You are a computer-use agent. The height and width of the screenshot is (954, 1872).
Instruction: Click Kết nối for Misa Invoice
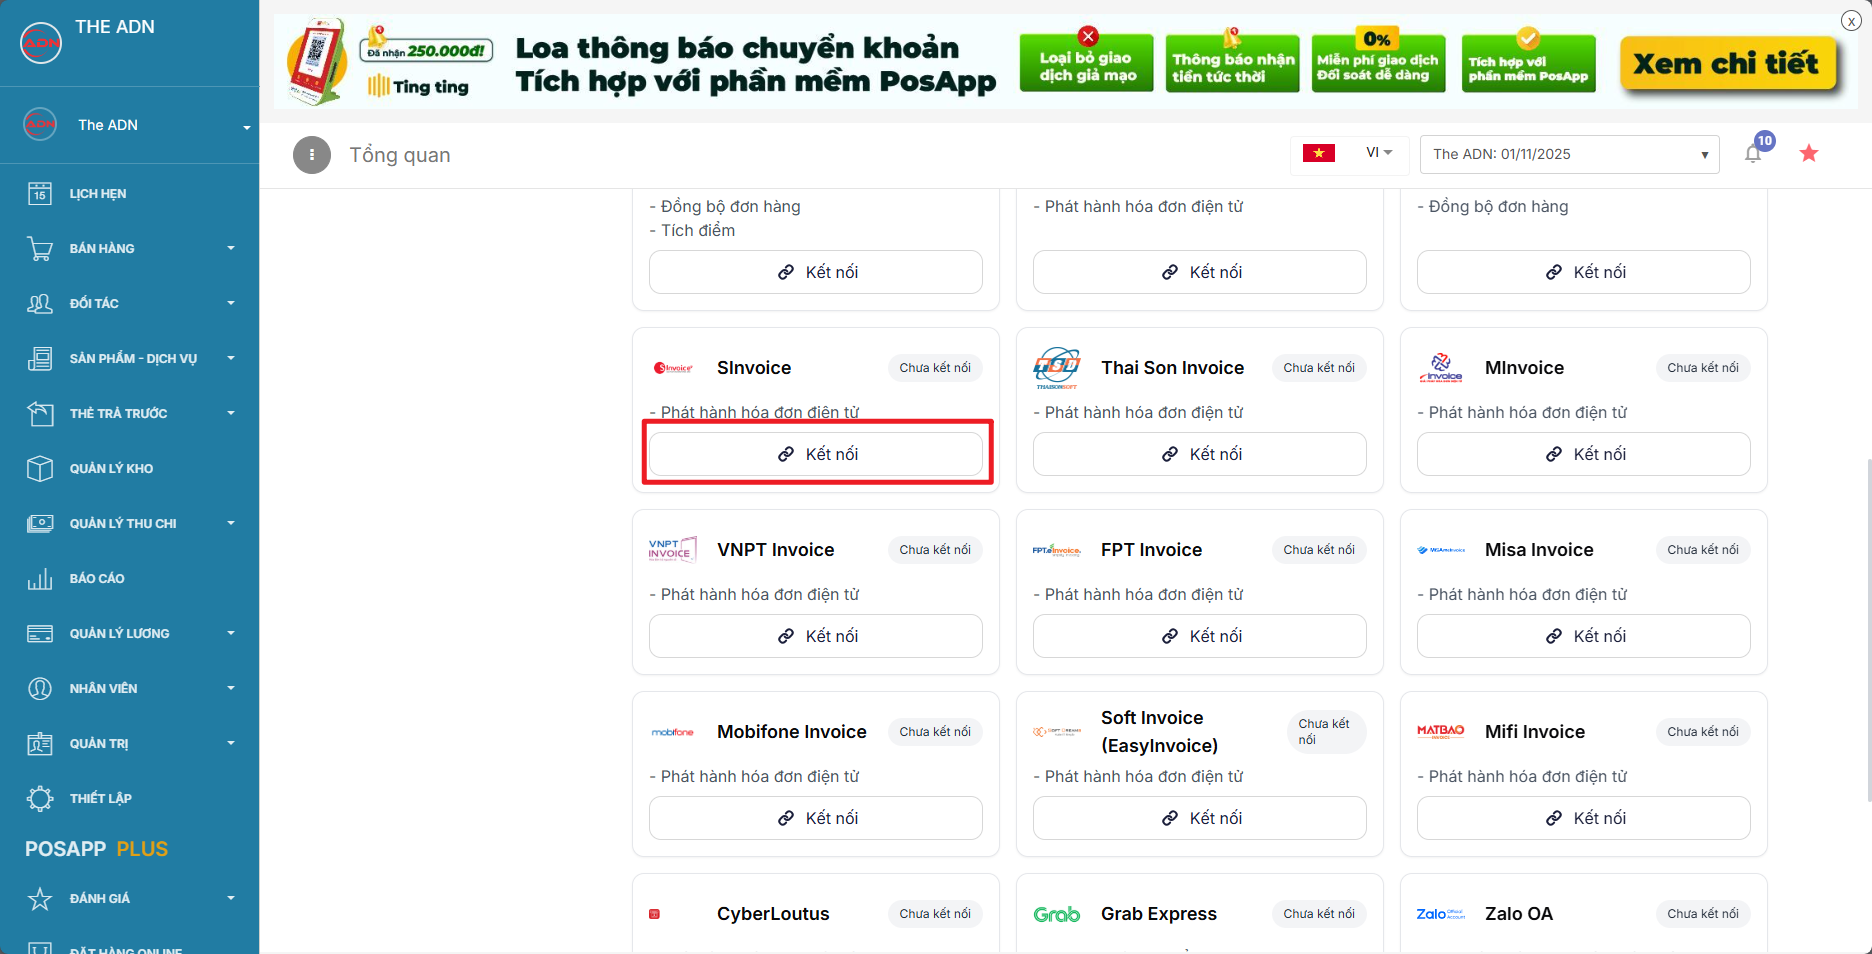pos(1583,636)
